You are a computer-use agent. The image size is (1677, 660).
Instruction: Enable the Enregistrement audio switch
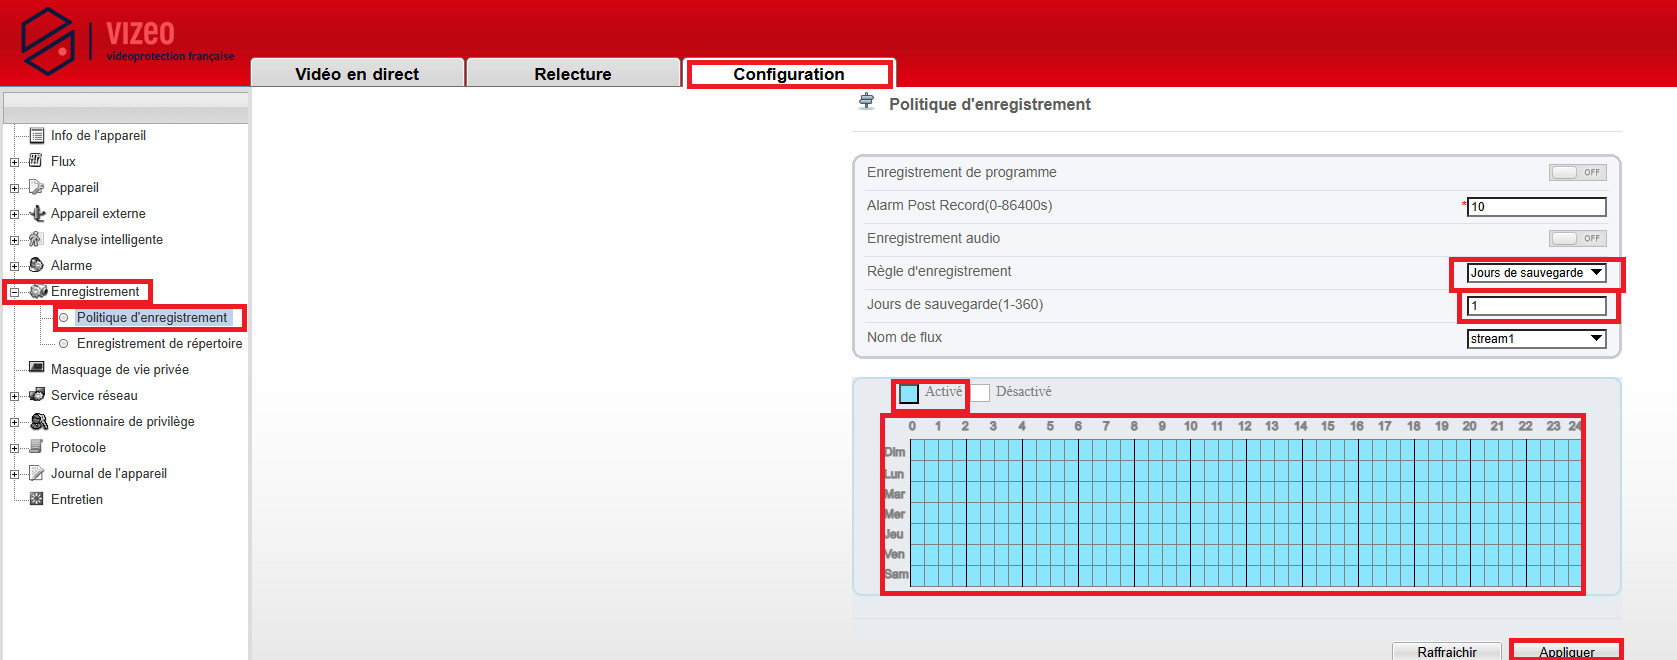[x=1577, y=238]
